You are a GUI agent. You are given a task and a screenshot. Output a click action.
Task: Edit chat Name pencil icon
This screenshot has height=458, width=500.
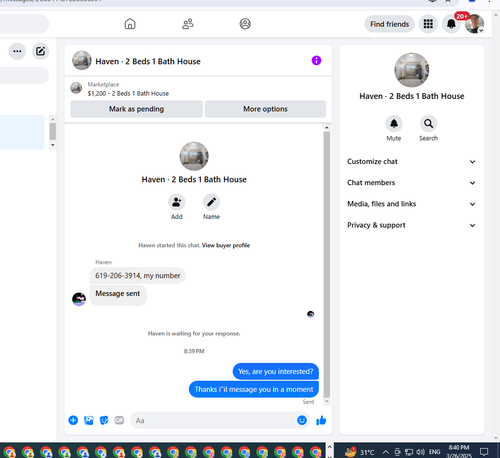coord(211,202)
